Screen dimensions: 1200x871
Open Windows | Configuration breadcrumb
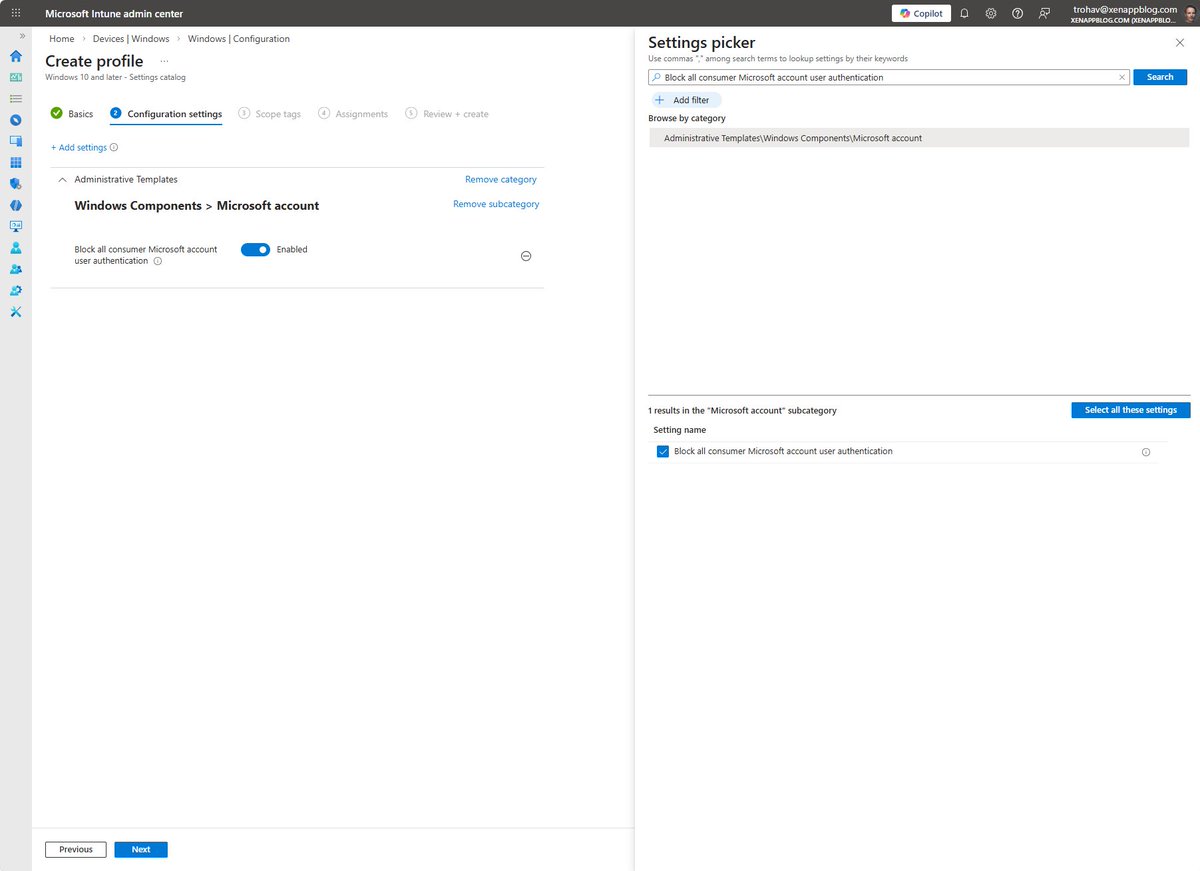point(239,39)
